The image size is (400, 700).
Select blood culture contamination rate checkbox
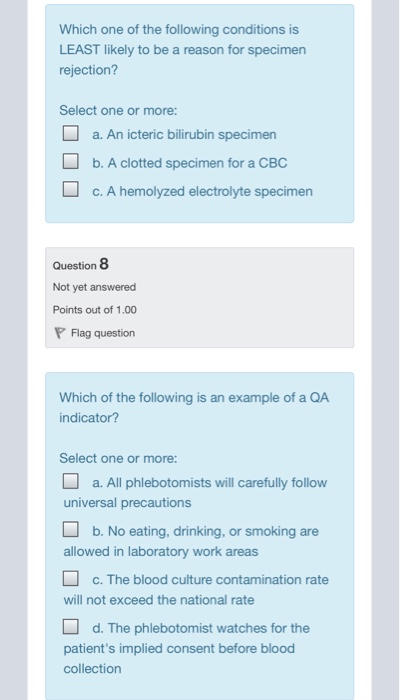click(x=71, y=579)
